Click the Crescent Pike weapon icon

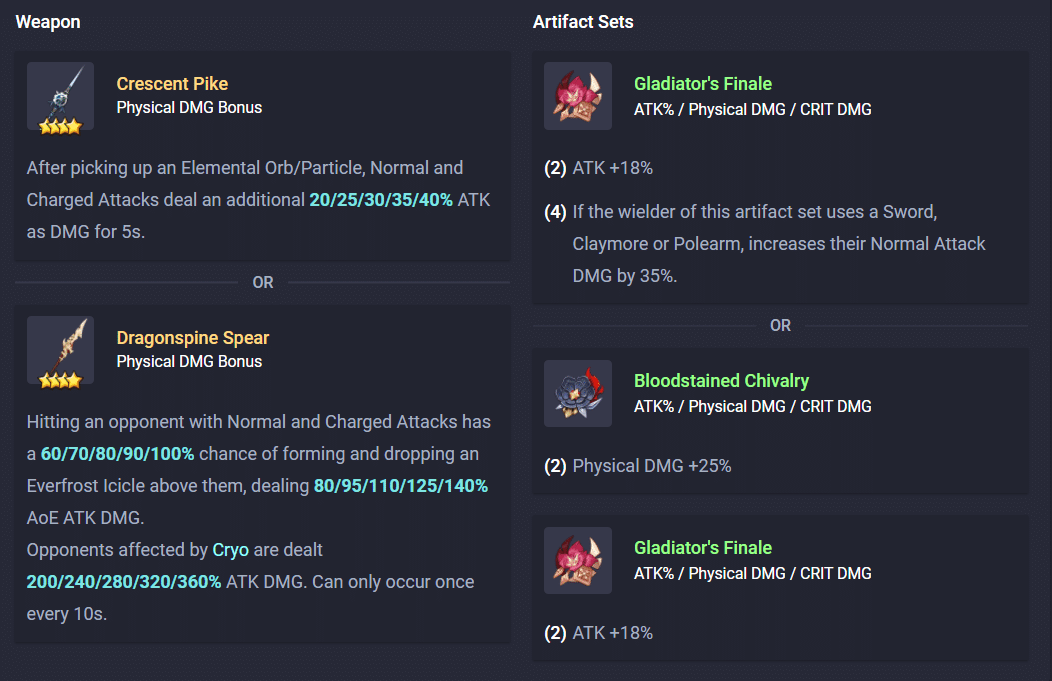click(x=60, y=95)
